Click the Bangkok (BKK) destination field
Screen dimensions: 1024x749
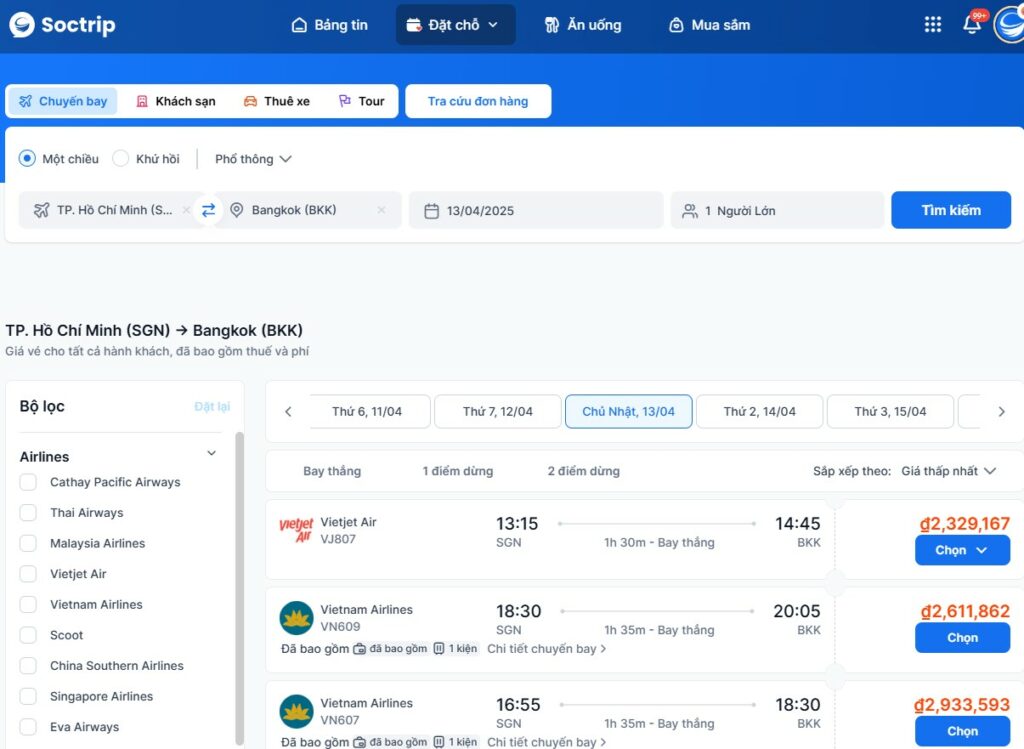point(310,210)
